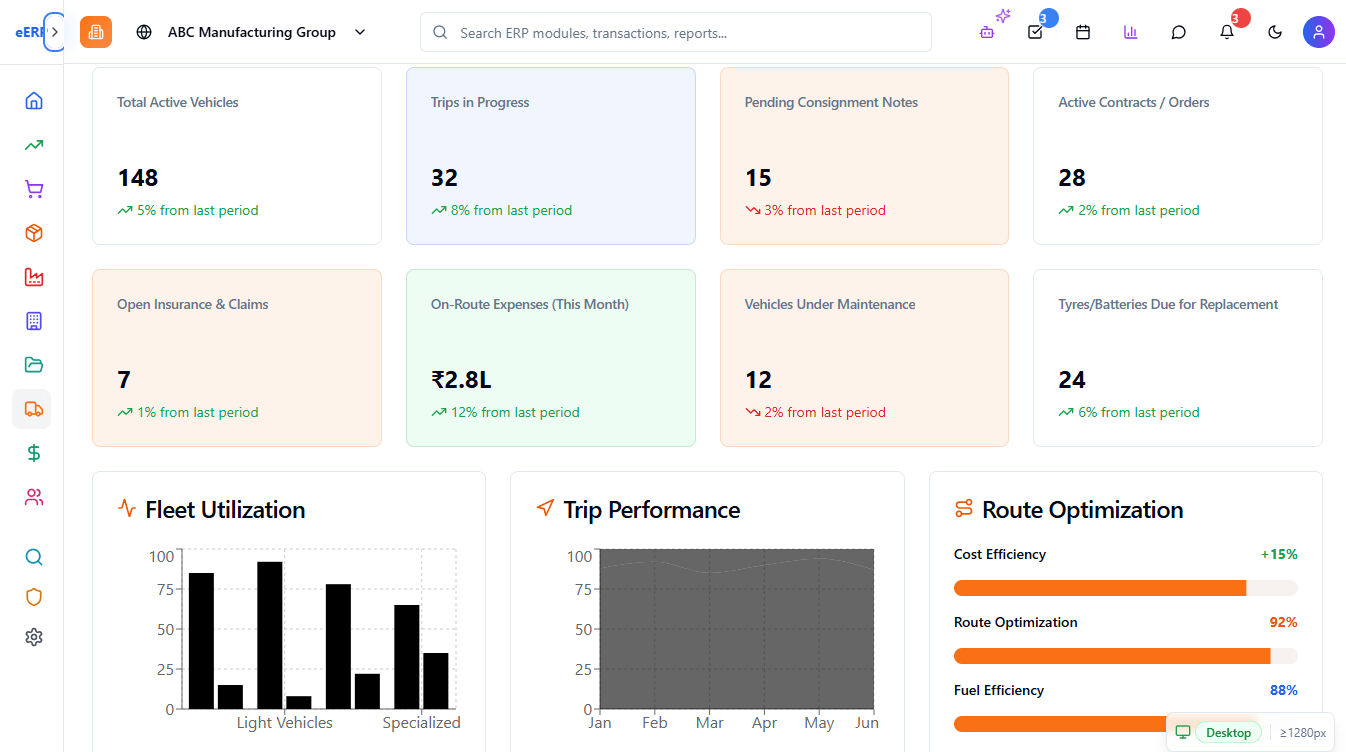Click the ERP search input field
This screenshot has width=1346, height=752.
[x=676, y=32]
